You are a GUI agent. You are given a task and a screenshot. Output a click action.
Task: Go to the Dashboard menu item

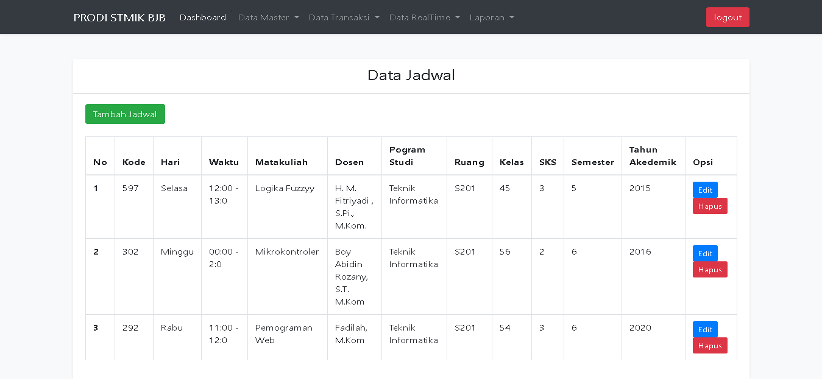[203, 17]
